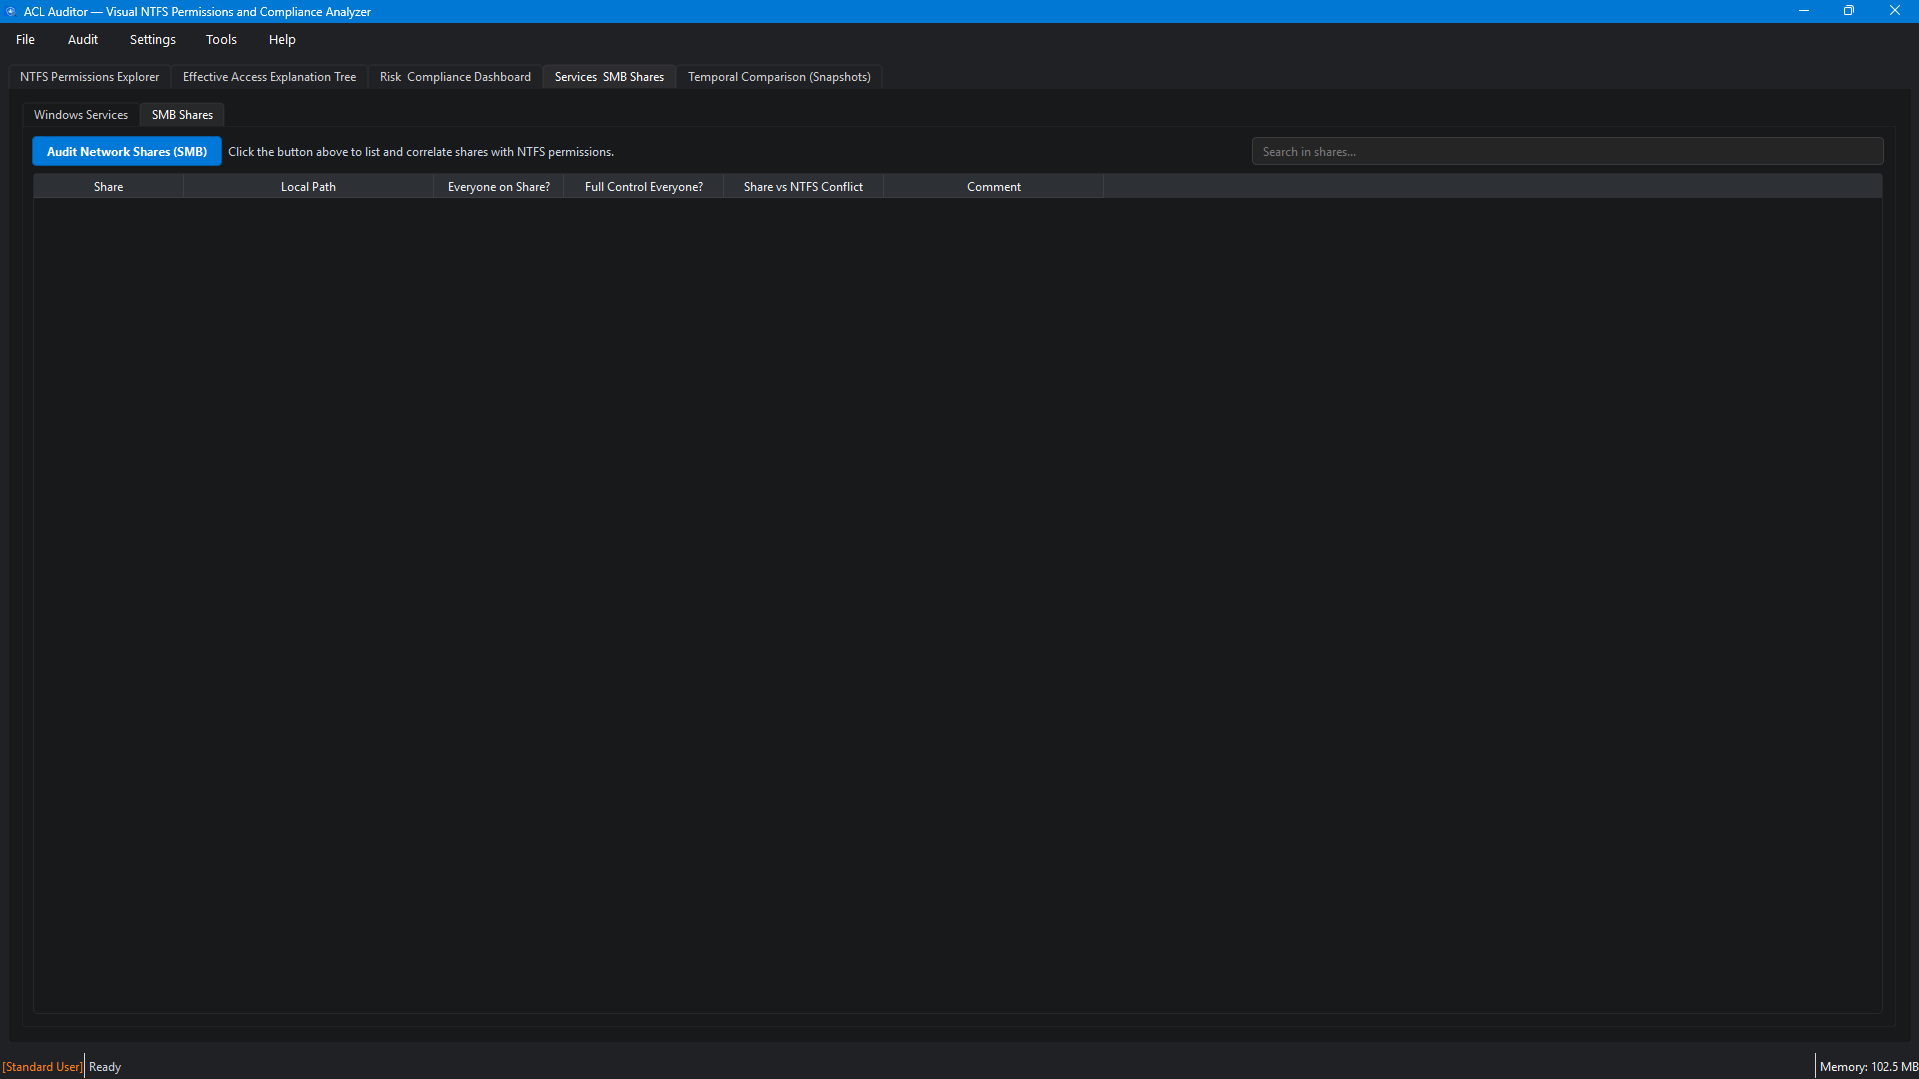Sort by the Share column header

108,187
